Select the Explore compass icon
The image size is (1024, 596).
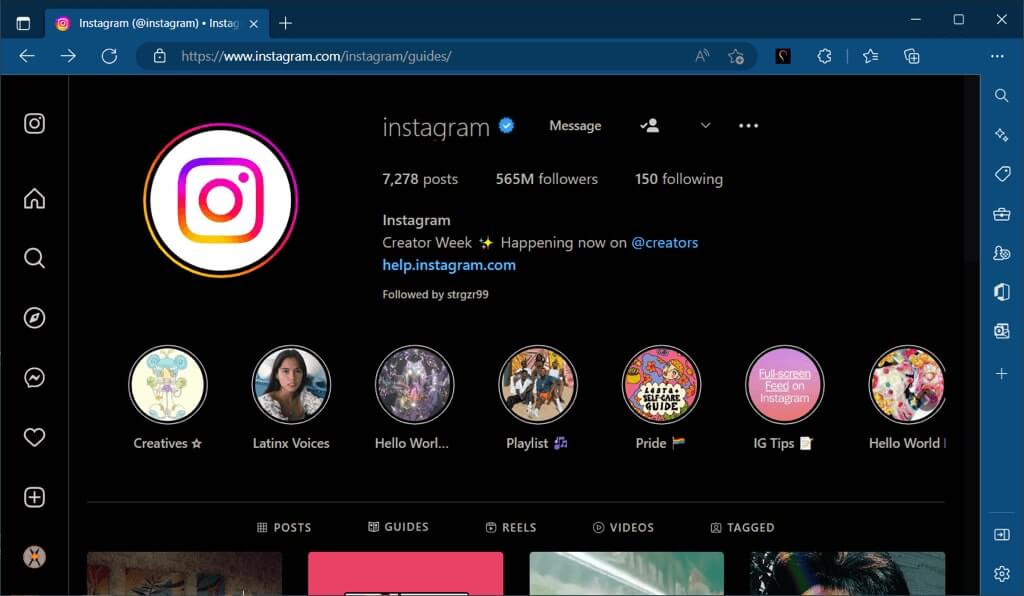pyautogui.click(x=34, y=317)
